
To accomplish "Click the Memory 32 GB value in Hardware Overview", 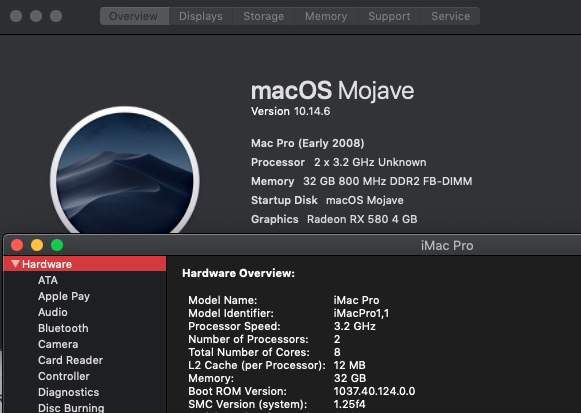I will pyautogui.click(x=350, y=378).
